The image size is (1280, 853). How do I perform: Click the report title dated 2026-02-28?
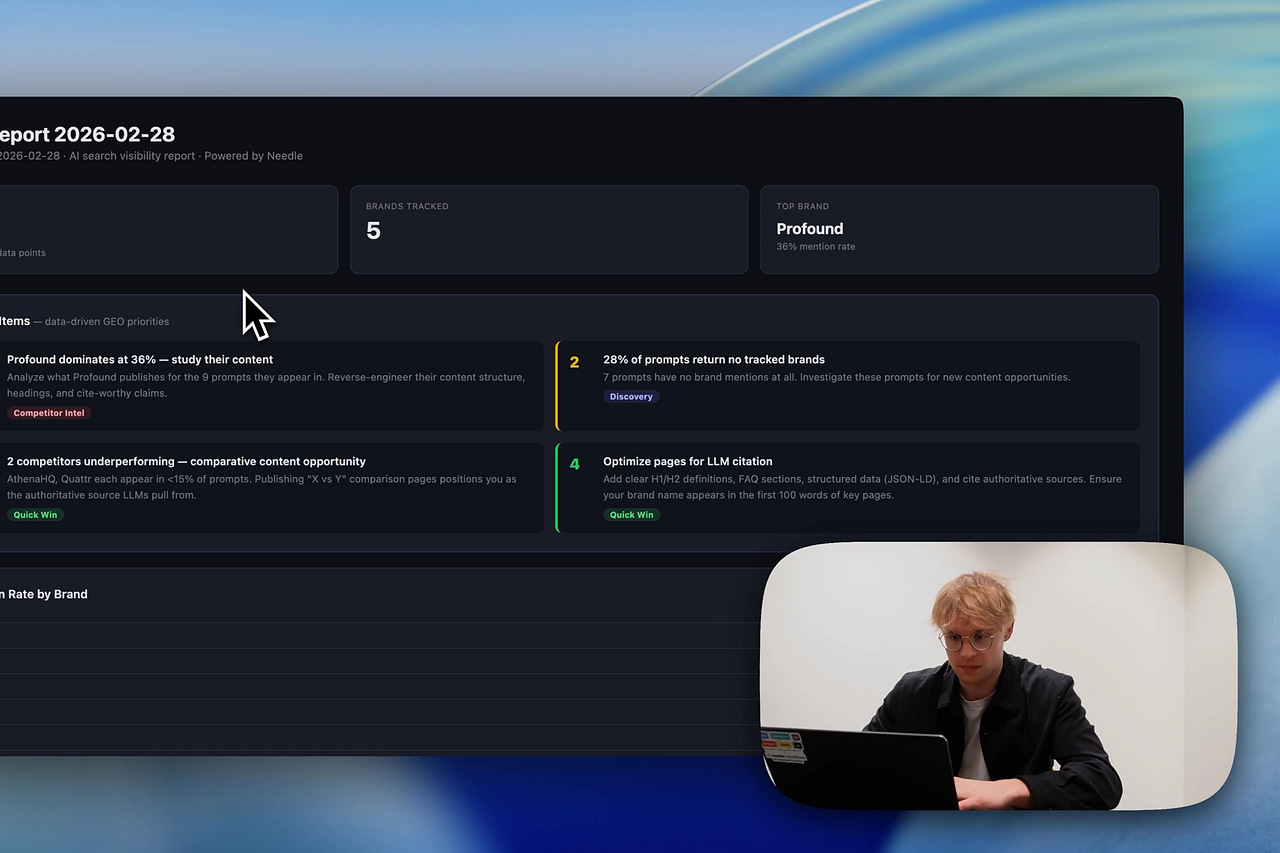point(87,134)
